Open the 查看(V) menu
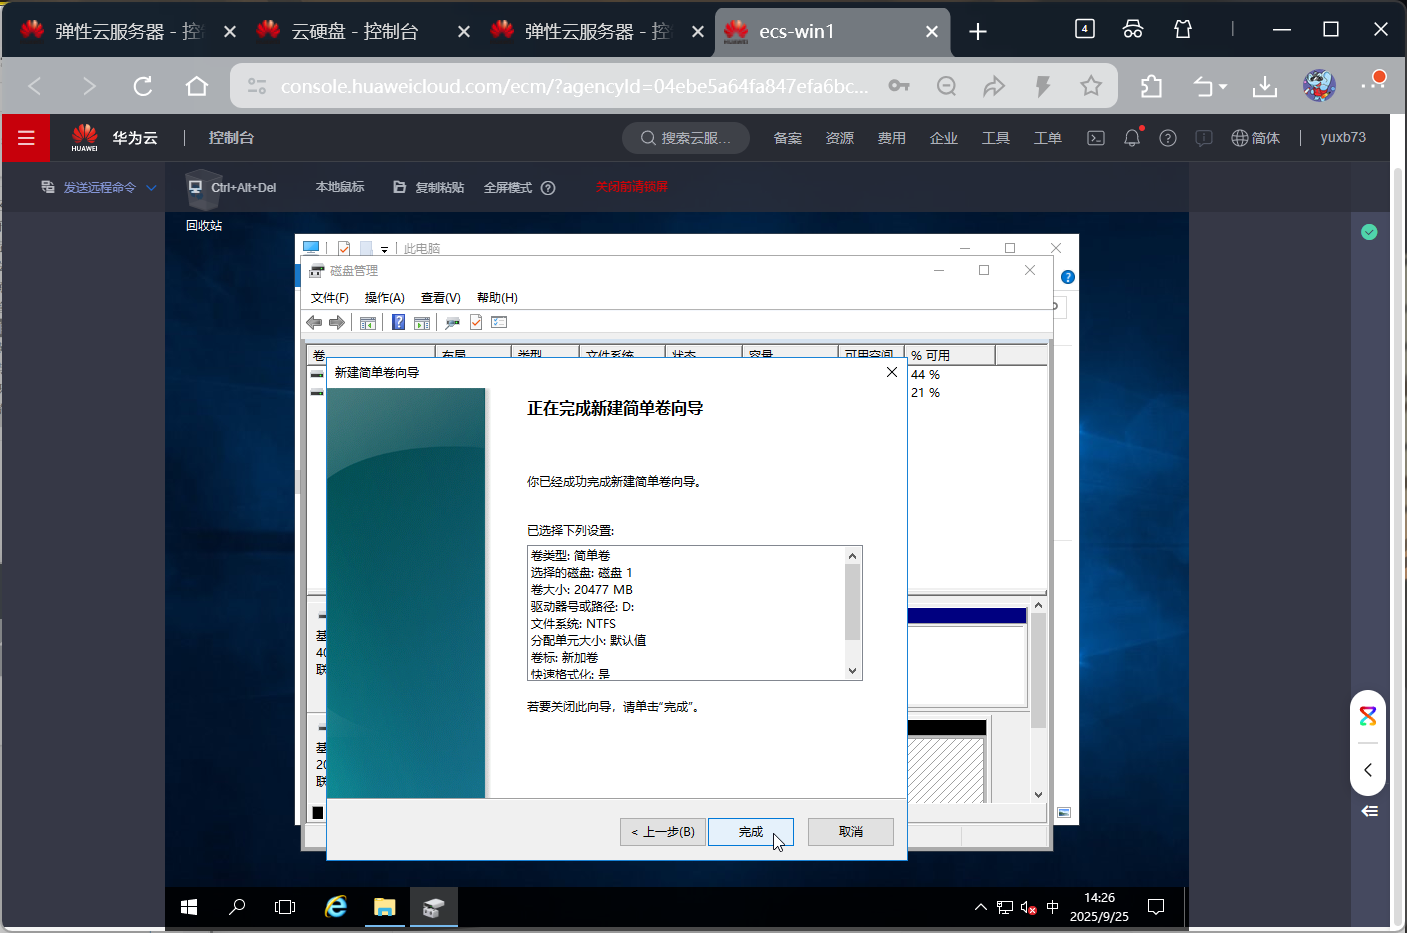 pos(441,298)
